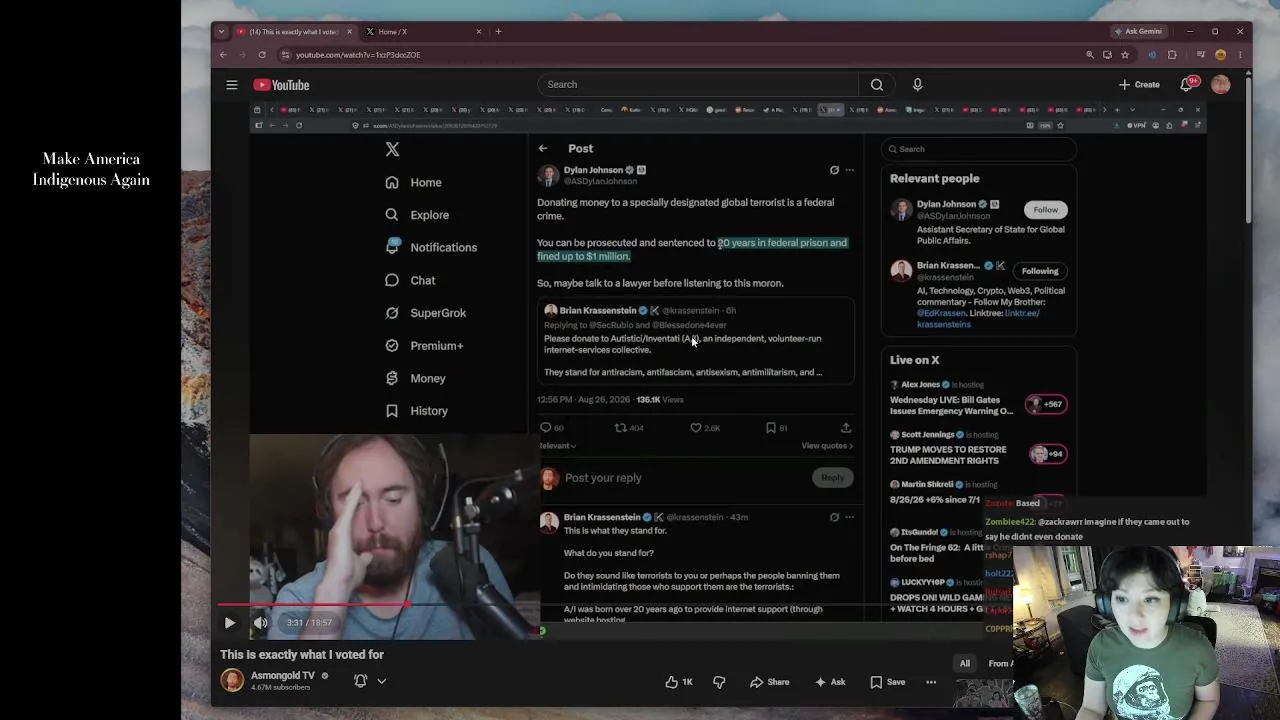This screenshot has height=720, width=1280.
Task: Open more actions ellipsis under video
Action: pos(931,682)
